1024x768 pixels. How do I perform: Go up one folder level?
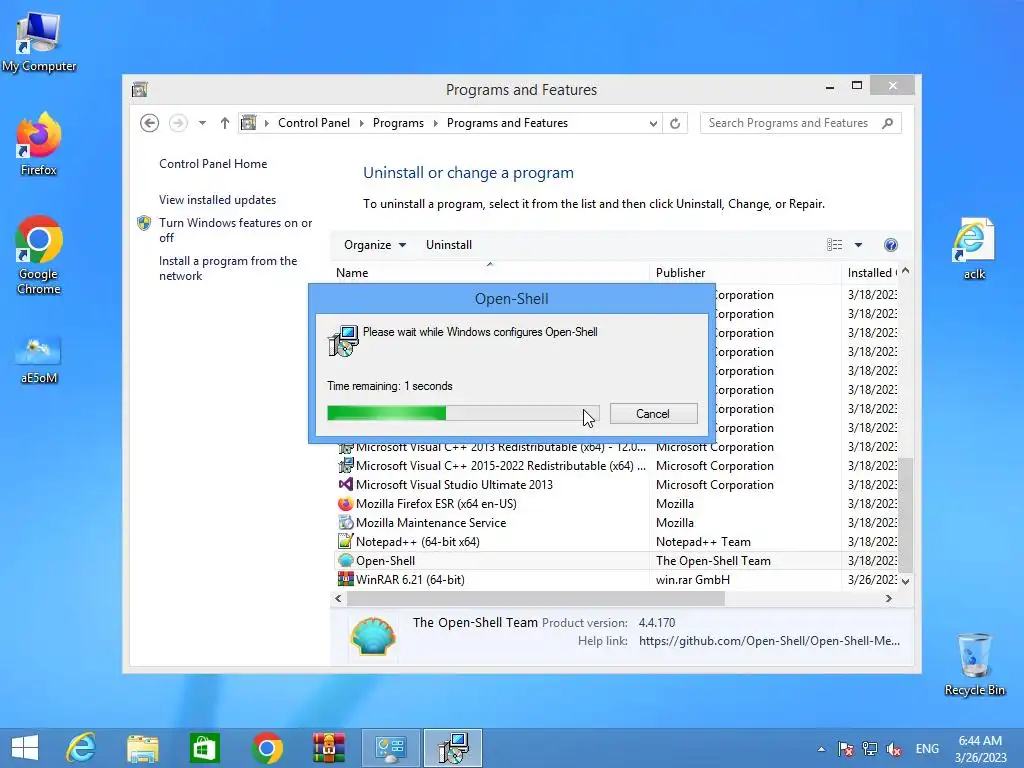225,123
